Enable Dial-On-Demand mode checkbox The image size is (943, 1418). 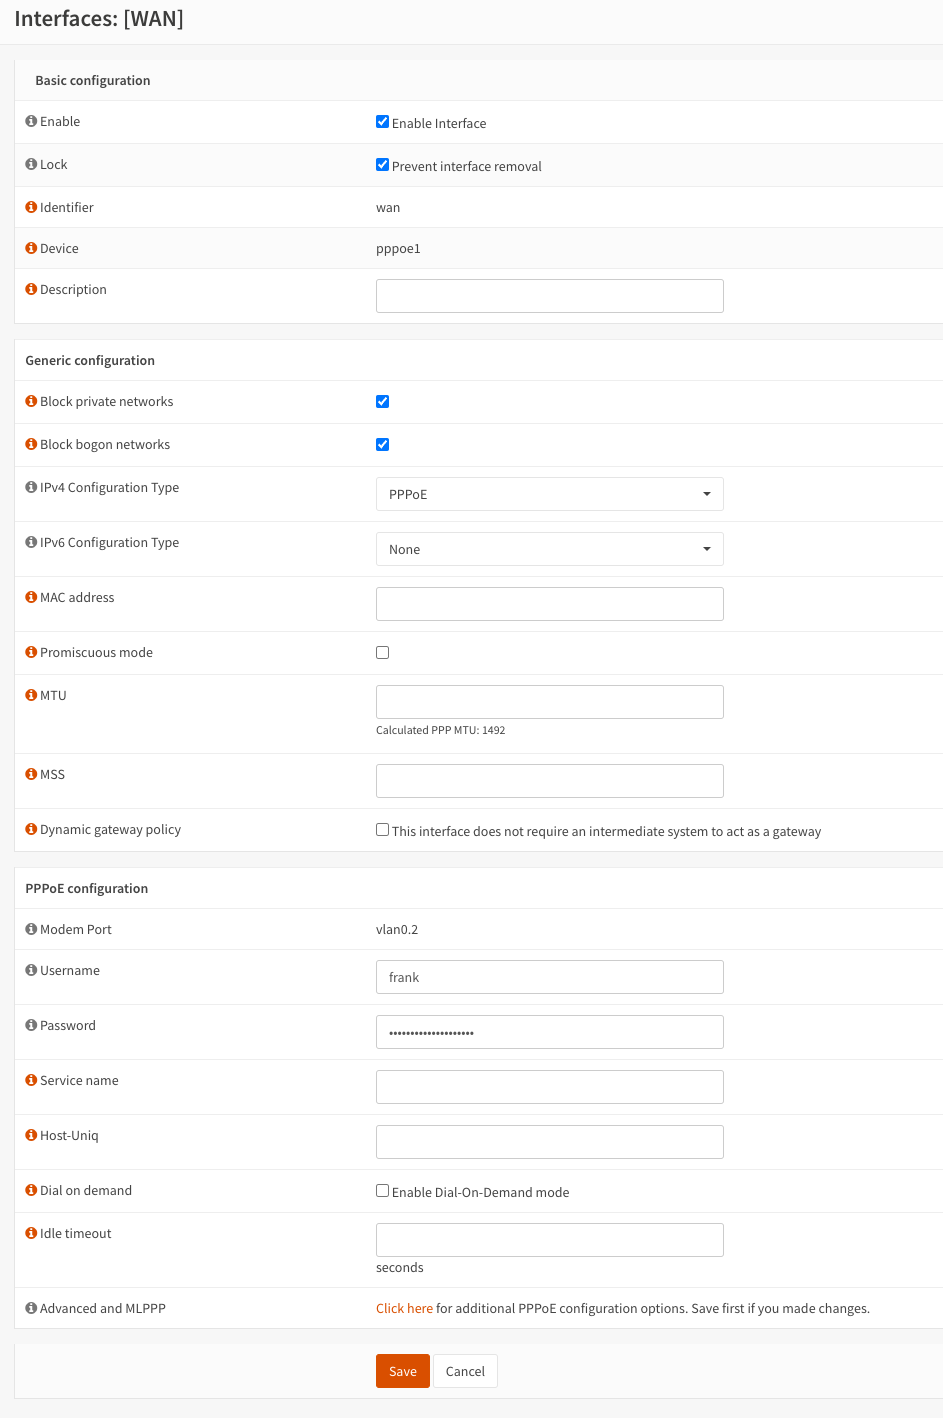pyautogui.click(x=382, y=1191)
